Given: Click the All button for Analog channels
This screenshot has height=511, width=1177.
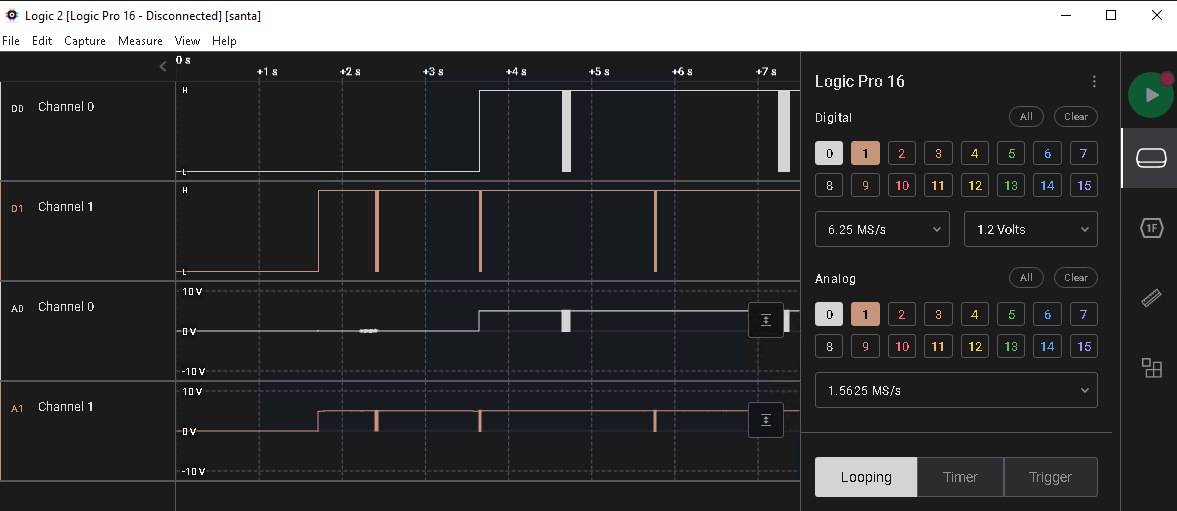Looking at the screenshot, I should pyautogui.click(x=1026, y=278).
